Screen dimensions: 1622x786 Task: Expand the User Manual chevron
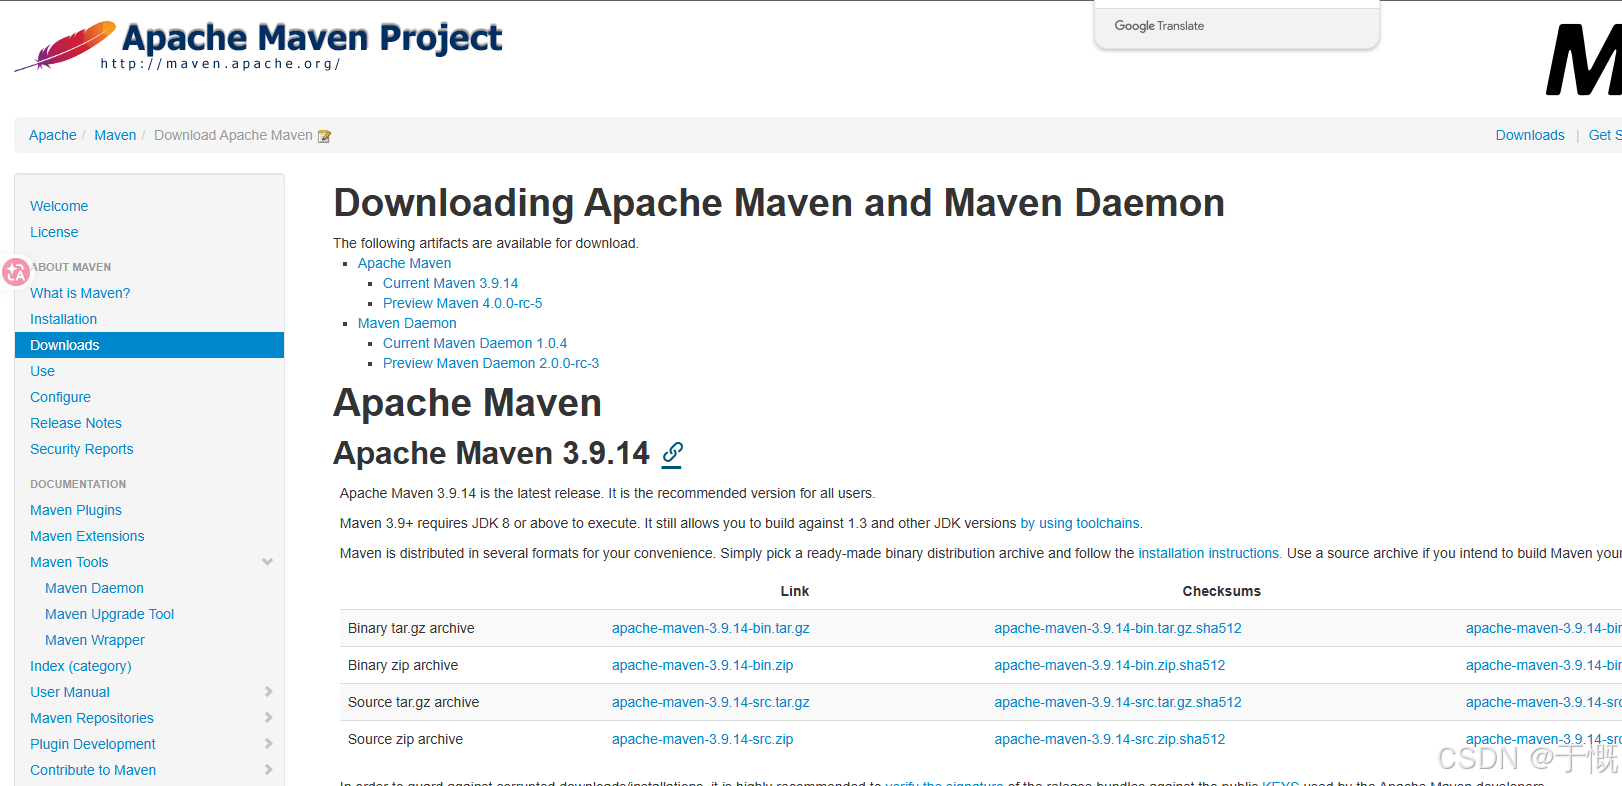click(x=268, y=692)
